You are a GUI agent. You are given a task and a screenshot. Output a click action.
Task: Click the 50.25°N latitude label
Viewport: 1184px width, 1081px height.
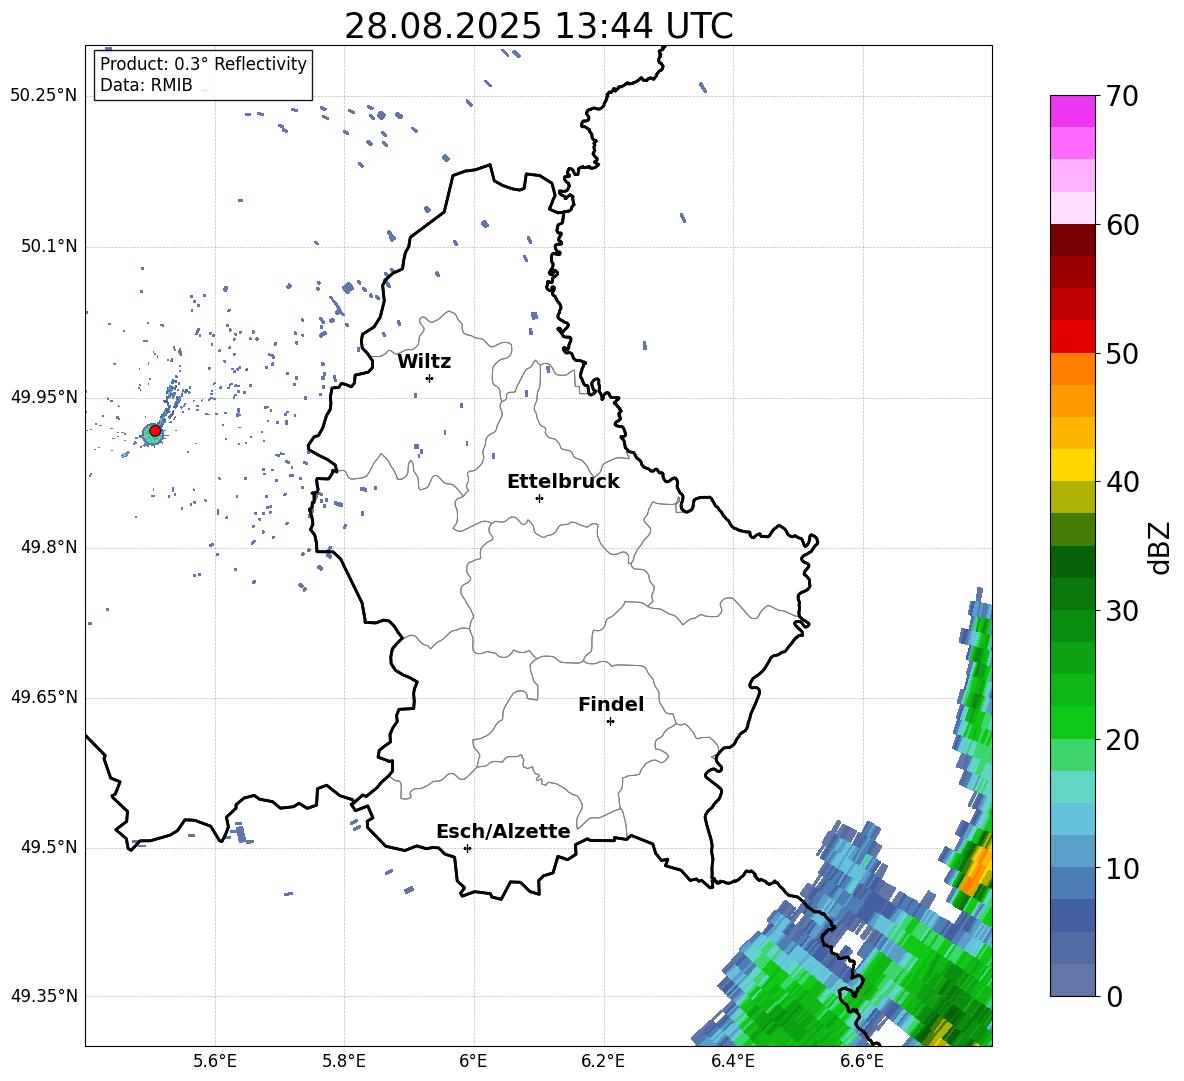point(44,96)
